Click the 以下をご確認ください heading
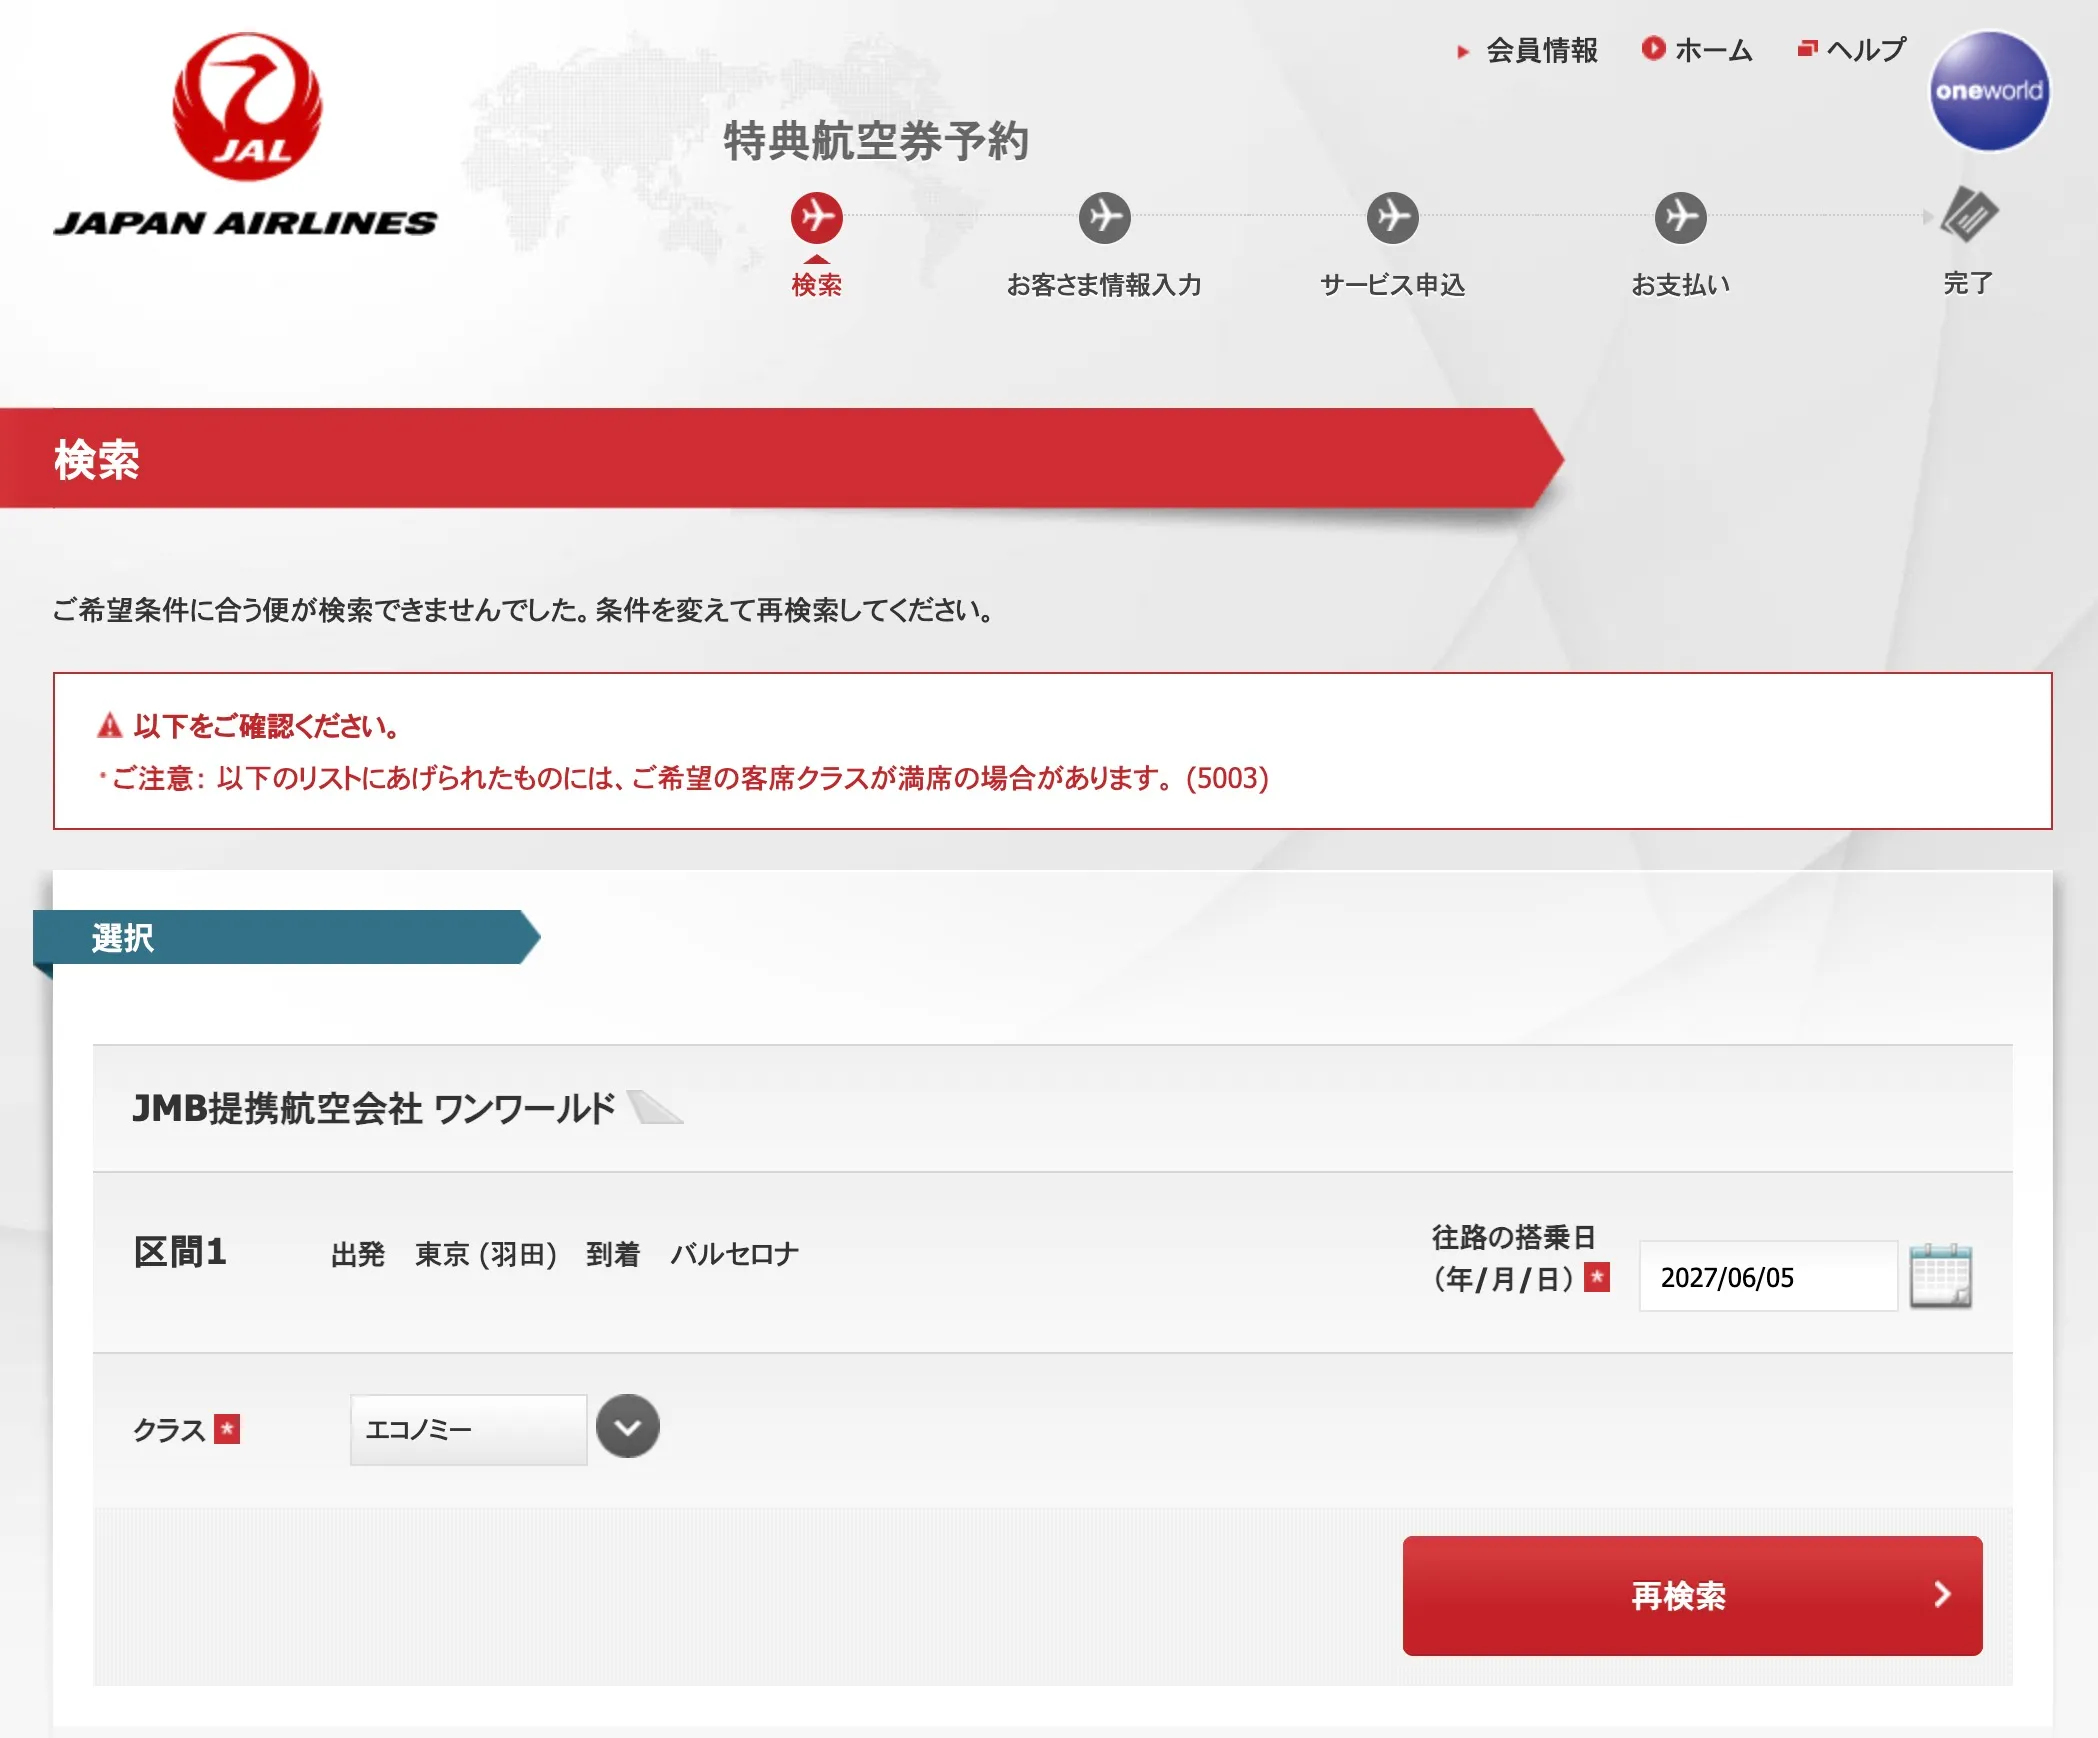 267,726
